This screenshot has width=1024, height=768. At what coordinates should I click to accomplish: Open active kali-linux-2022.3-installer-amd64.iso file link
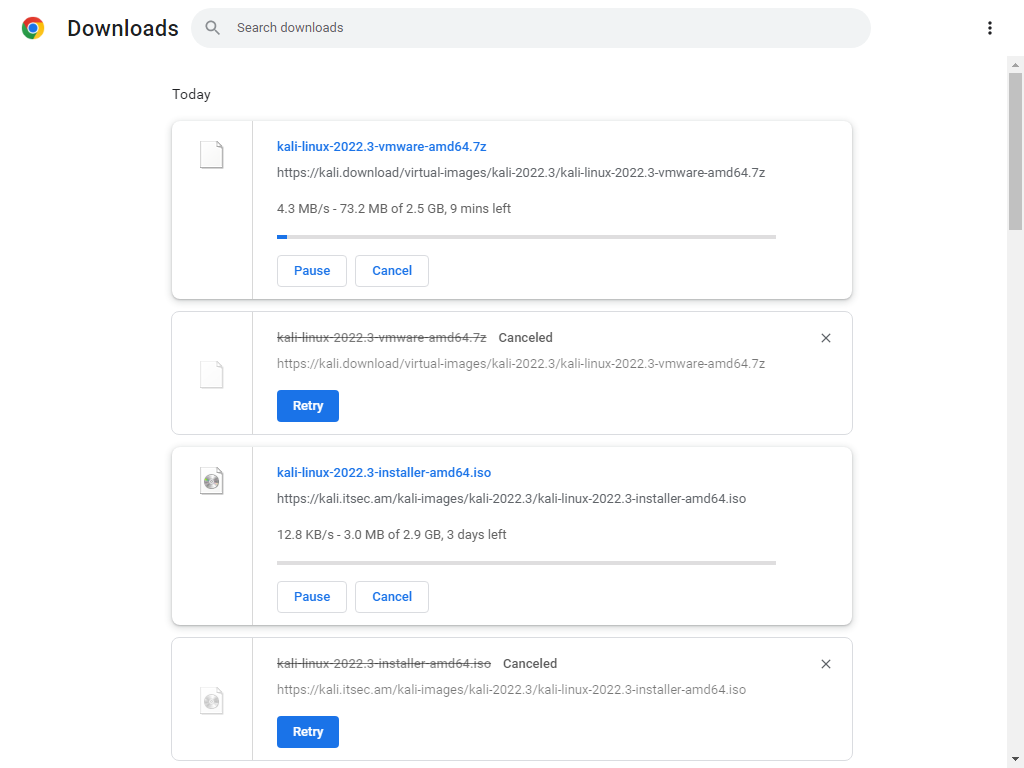click(x=384, y=472)
